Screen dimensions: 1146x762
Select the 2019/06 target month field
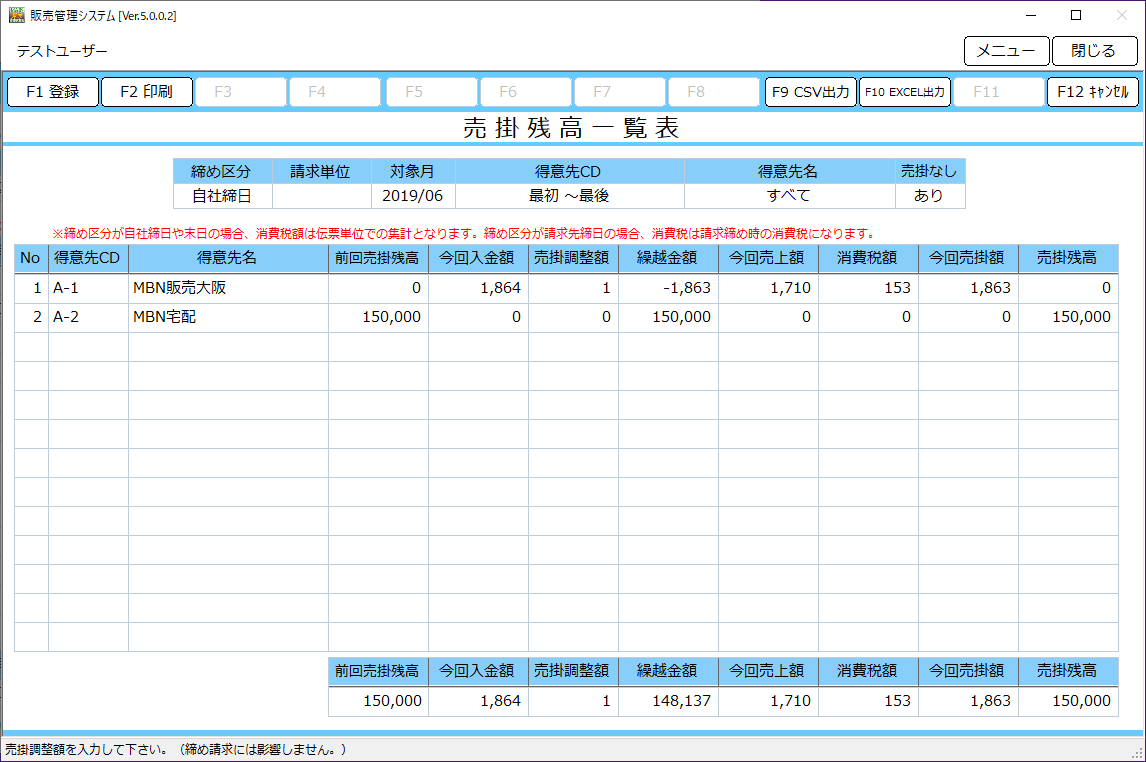(x=413, y=196)
